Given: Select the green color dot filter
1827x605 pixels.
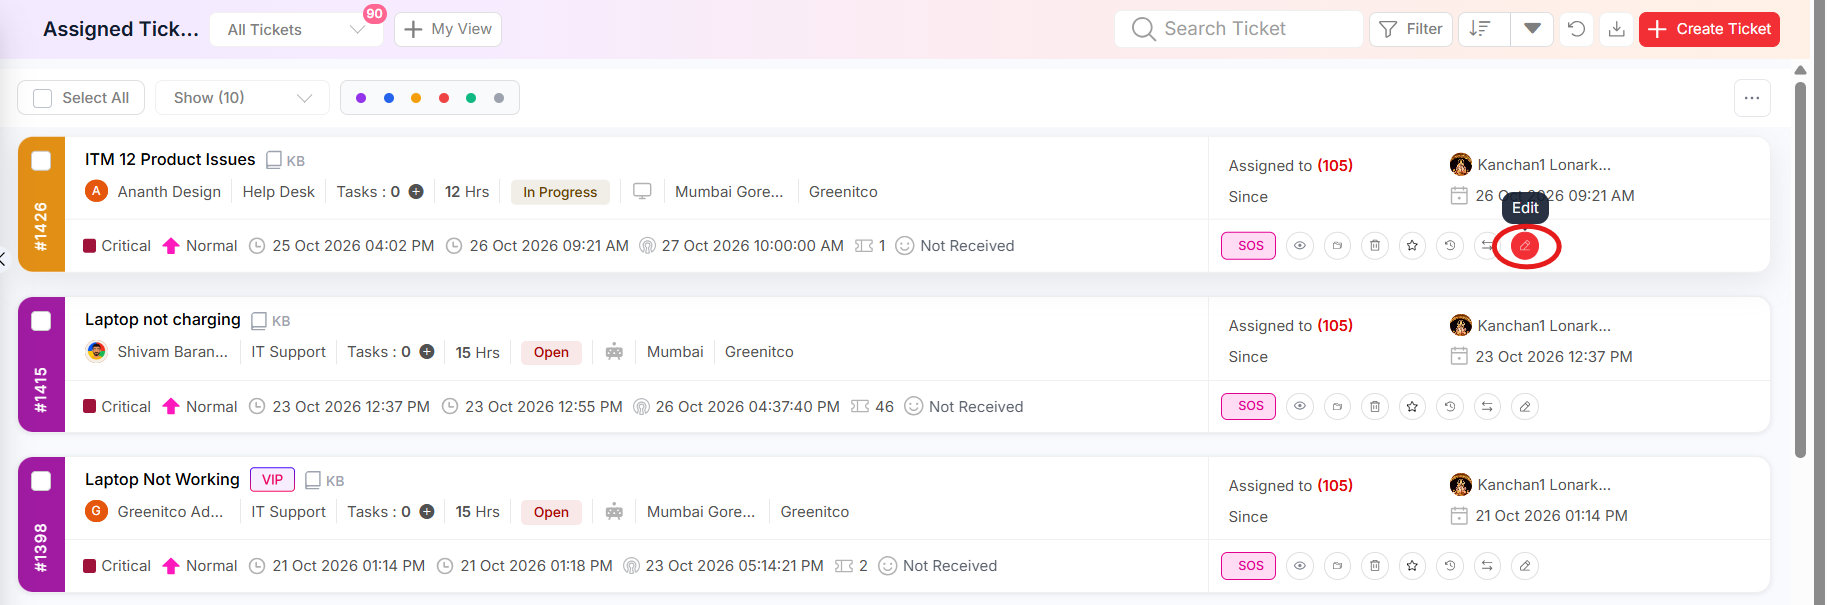Looking at the screenshot, I should point(471,98).
